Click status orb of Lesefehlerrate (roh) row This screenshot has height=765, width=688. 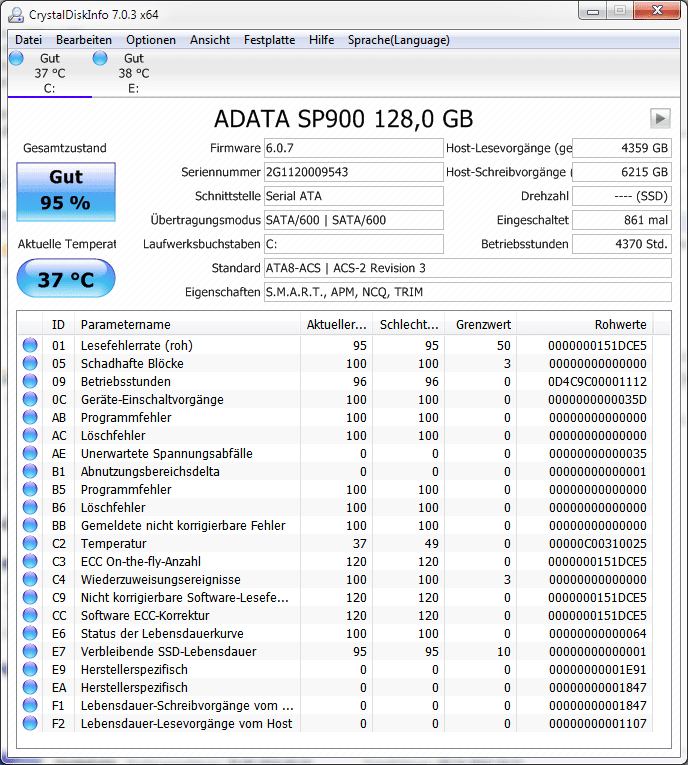click(30, 345)
